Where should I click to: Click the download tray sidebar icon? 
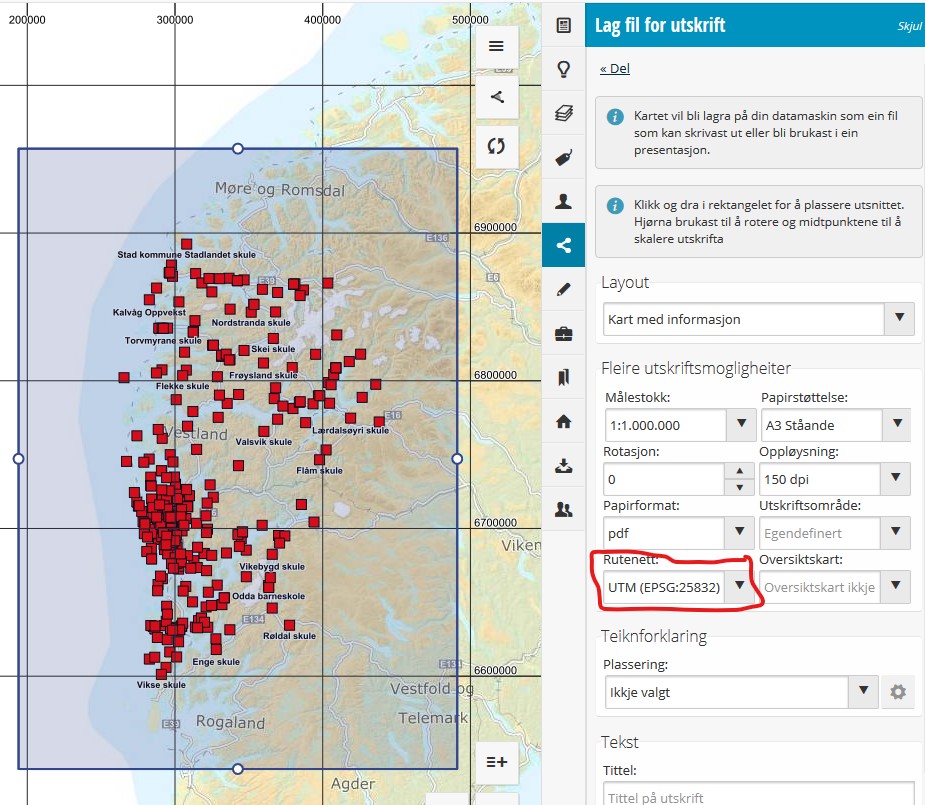(x=563, y=465)
